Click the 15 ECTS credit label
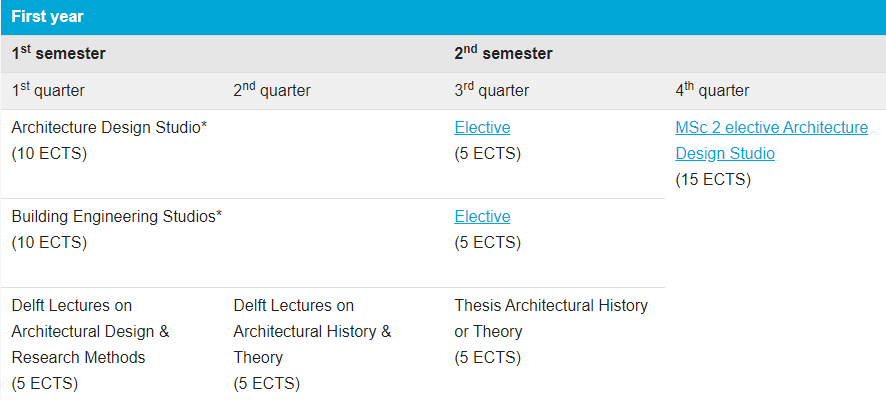Screen dimensions: 886x400 click(713, 180)
